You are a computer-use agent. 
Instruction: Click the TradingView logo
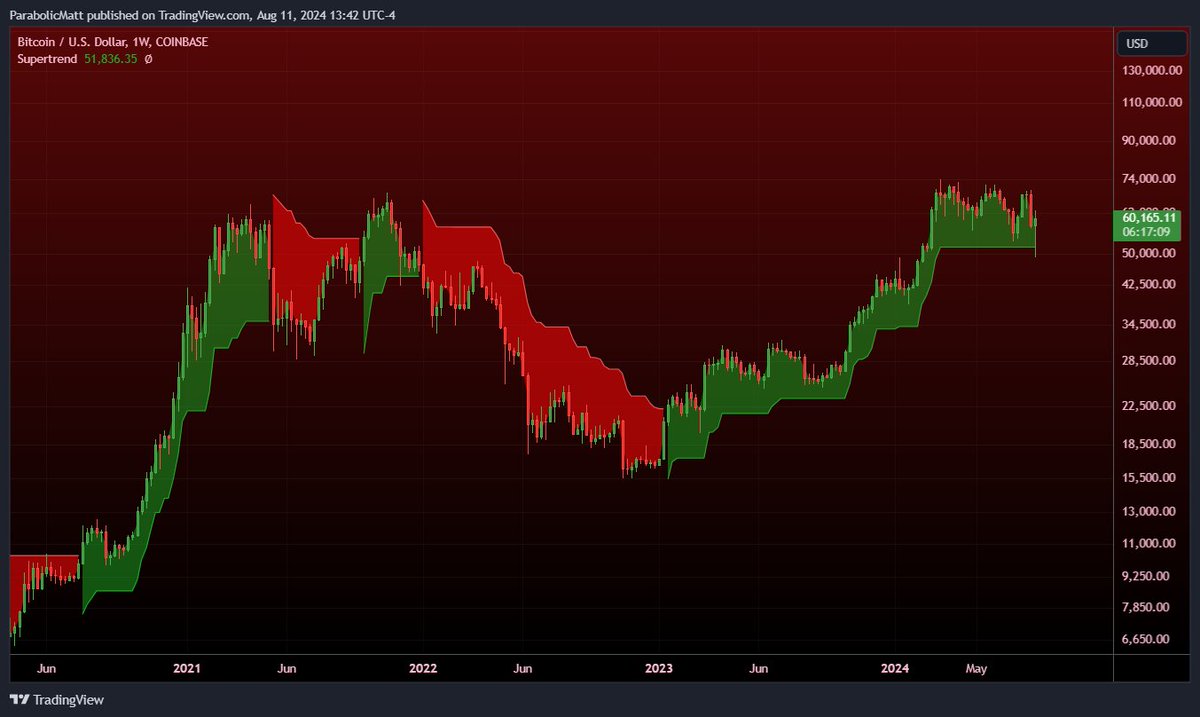[57, 700]
